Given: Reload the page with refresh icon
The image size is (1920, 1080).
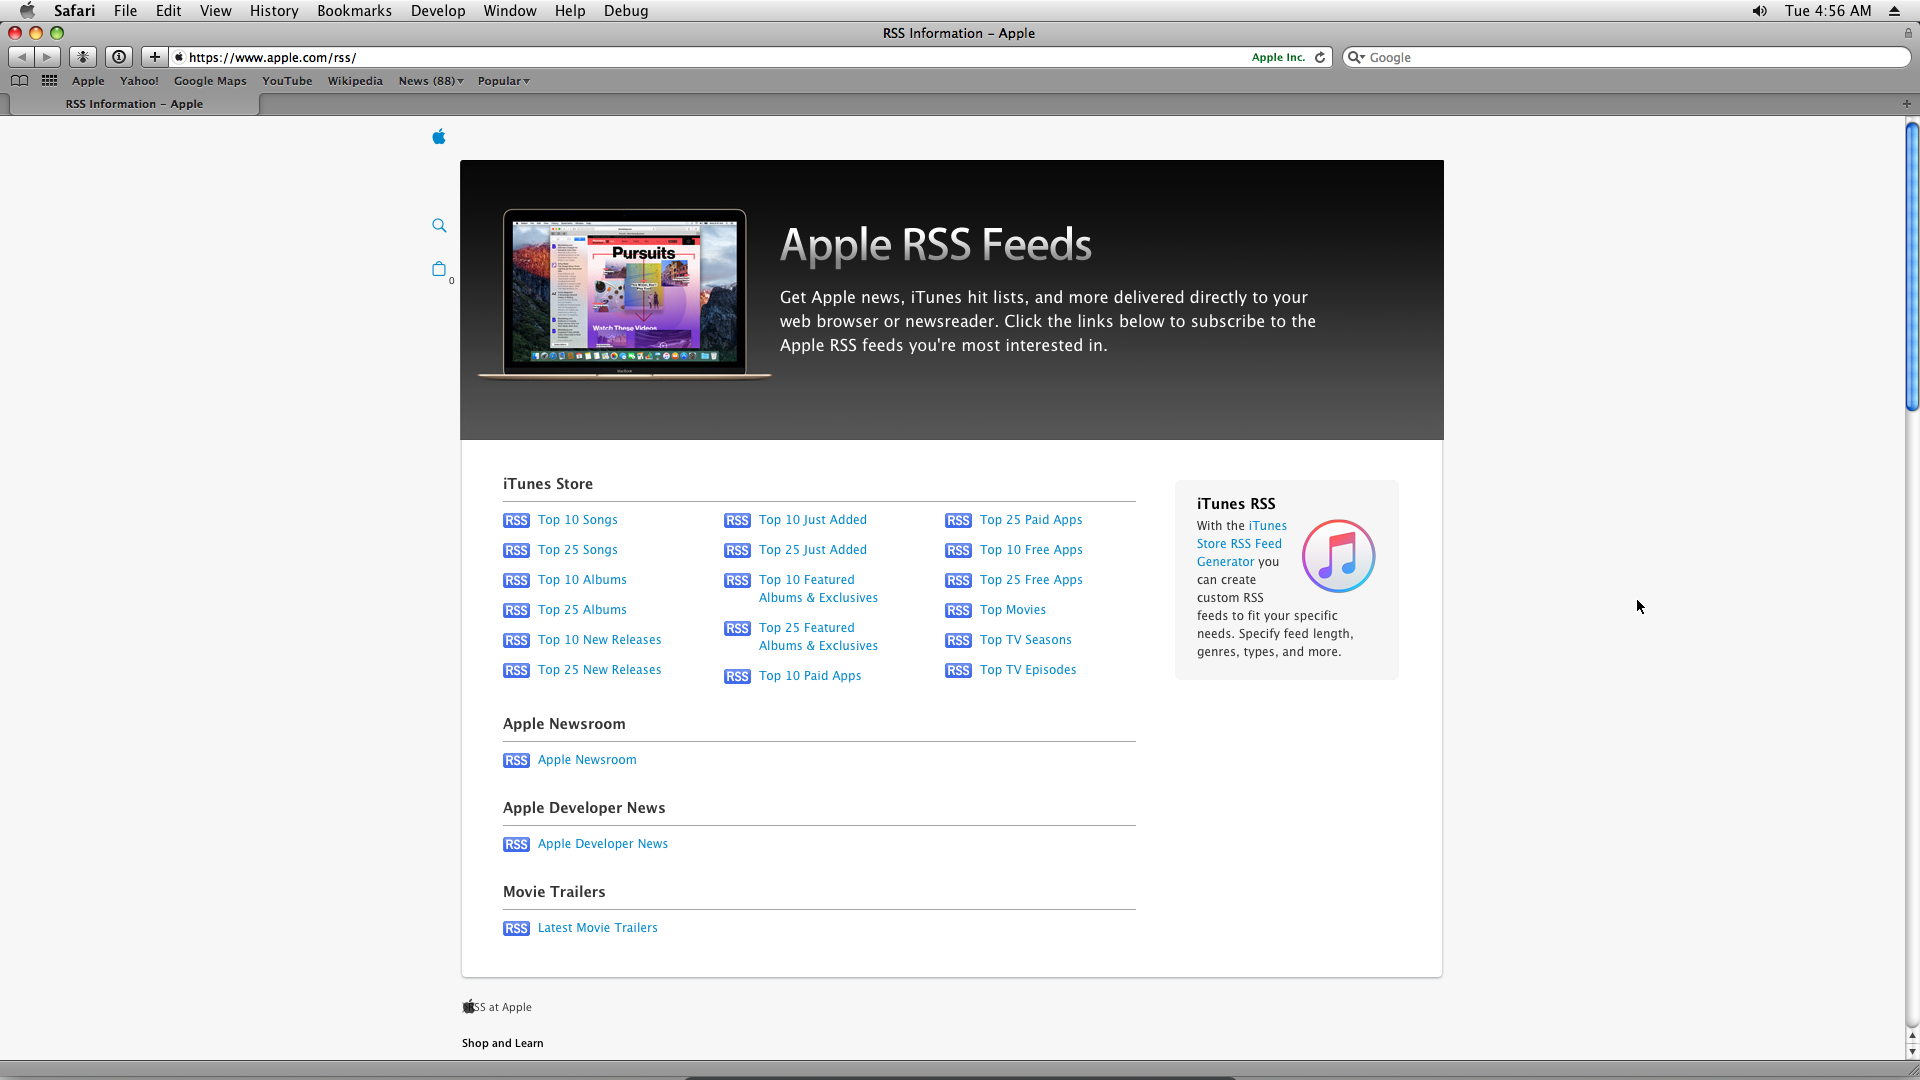Looking at the screenshot, I should pyautogui.click(x=1320, y=57).
